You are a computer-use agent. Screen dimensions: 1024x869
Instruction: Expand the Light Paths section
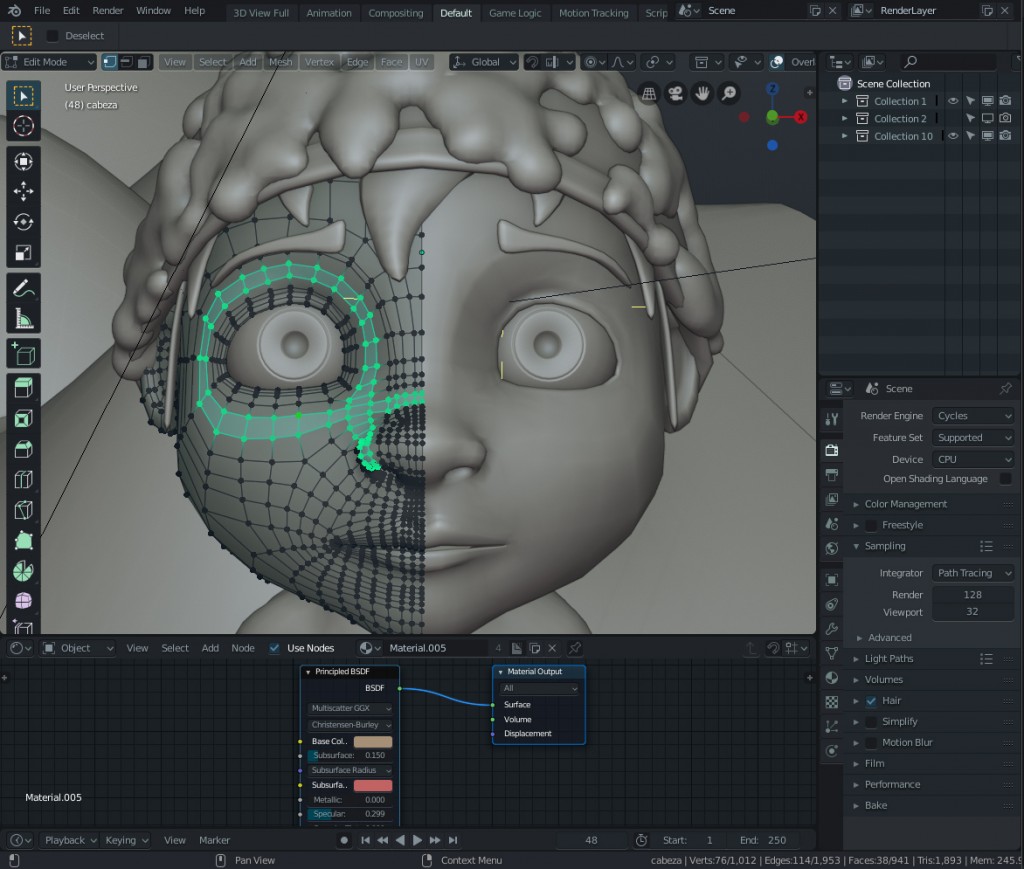[890, 658]
